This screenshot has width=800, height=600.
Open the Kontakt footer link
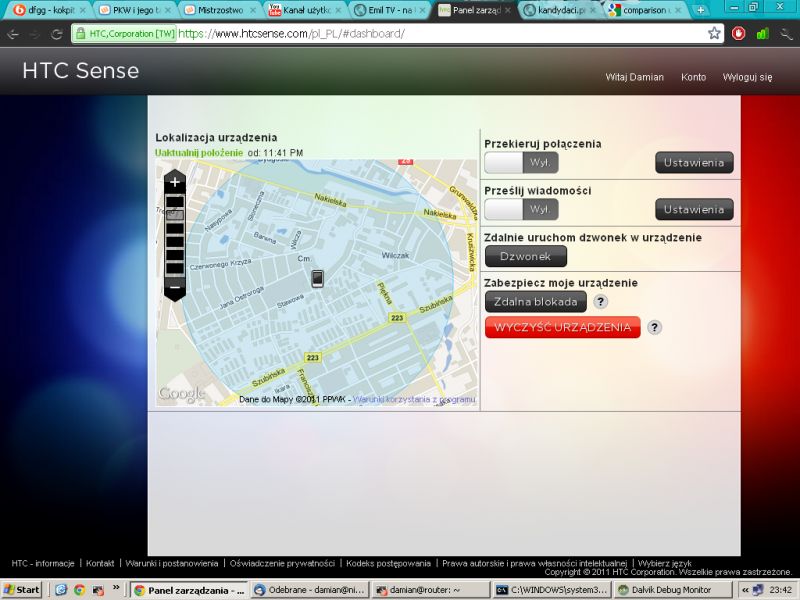click(x=100, y=563)
